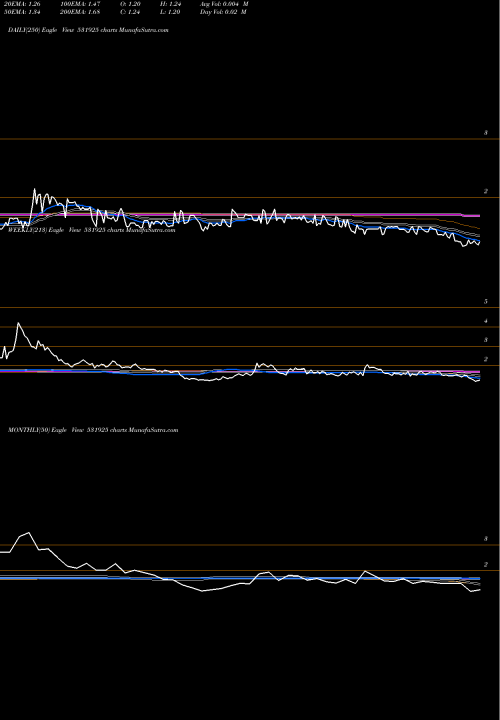This screenshot has width=500, height=720.
Task: Click the monthly chart axis label 2
Action: tap(486, 564)
